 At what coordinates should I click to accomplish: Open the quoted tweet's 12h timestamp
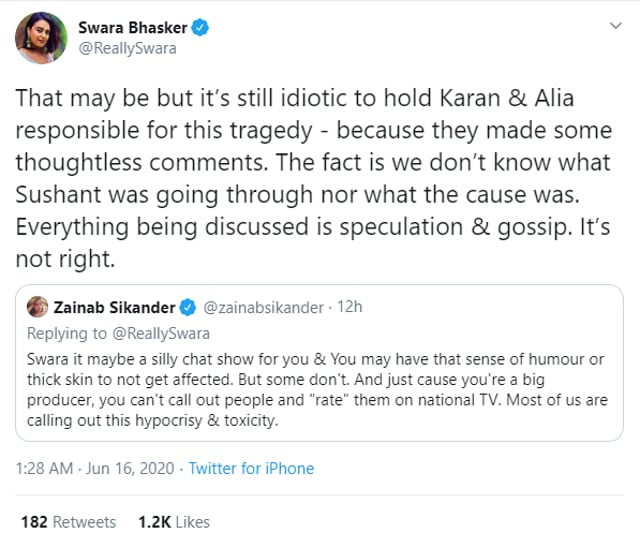(x=350, y=307)
